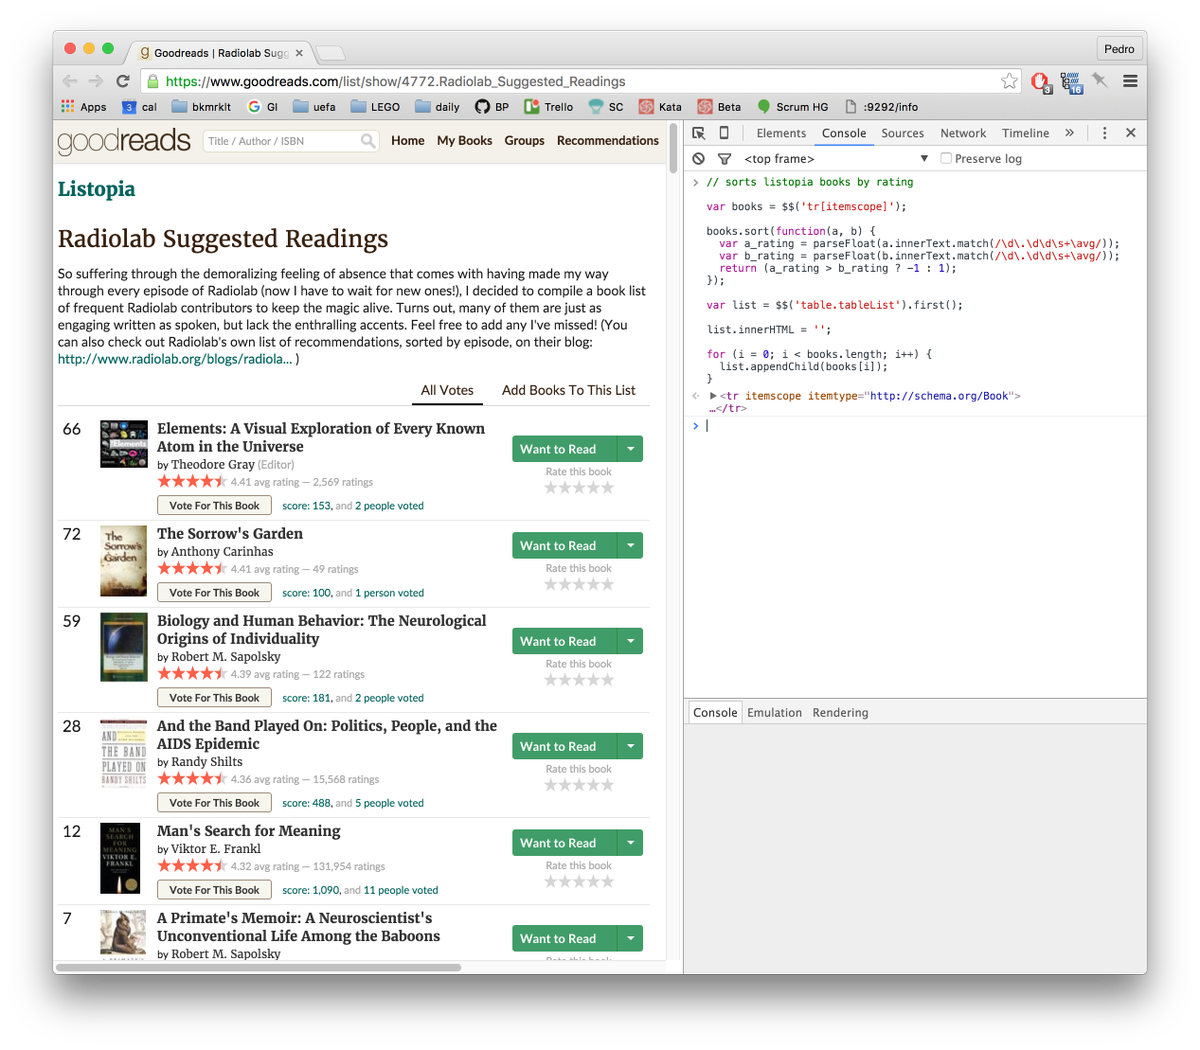Toggle DevTools device mode icon
The width and height of the screenshot is (1200, 1050).
[x=724, y=133]
